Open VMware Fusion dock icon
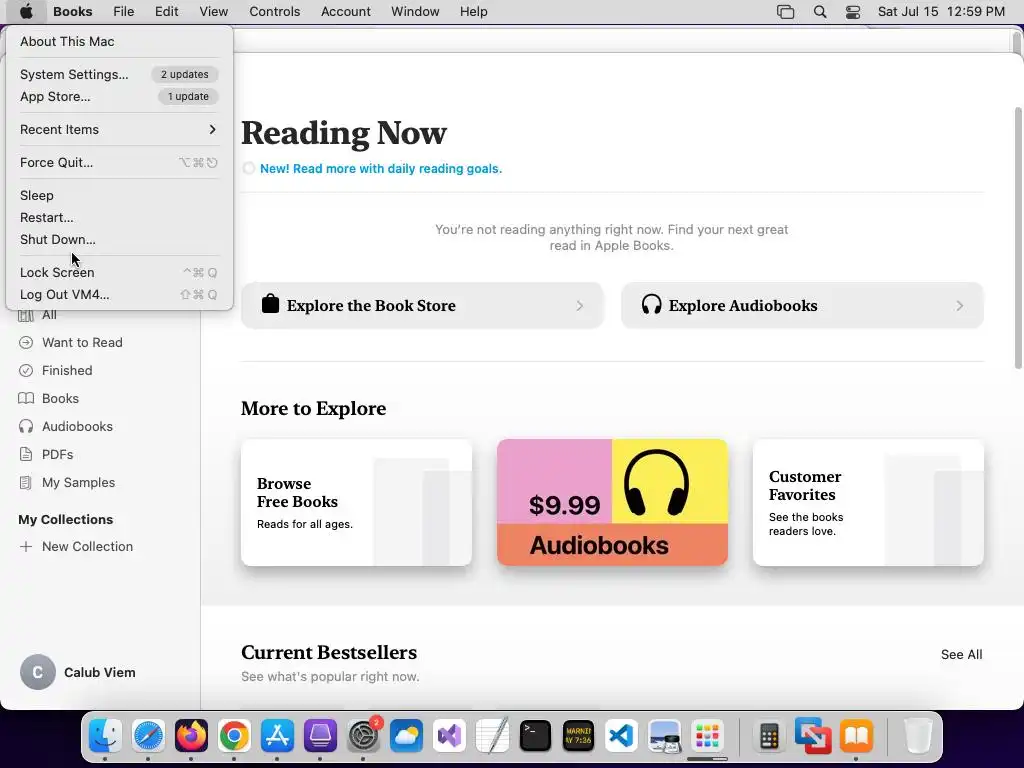Viewport: 1024px width, 768px height. pos(812,736)
